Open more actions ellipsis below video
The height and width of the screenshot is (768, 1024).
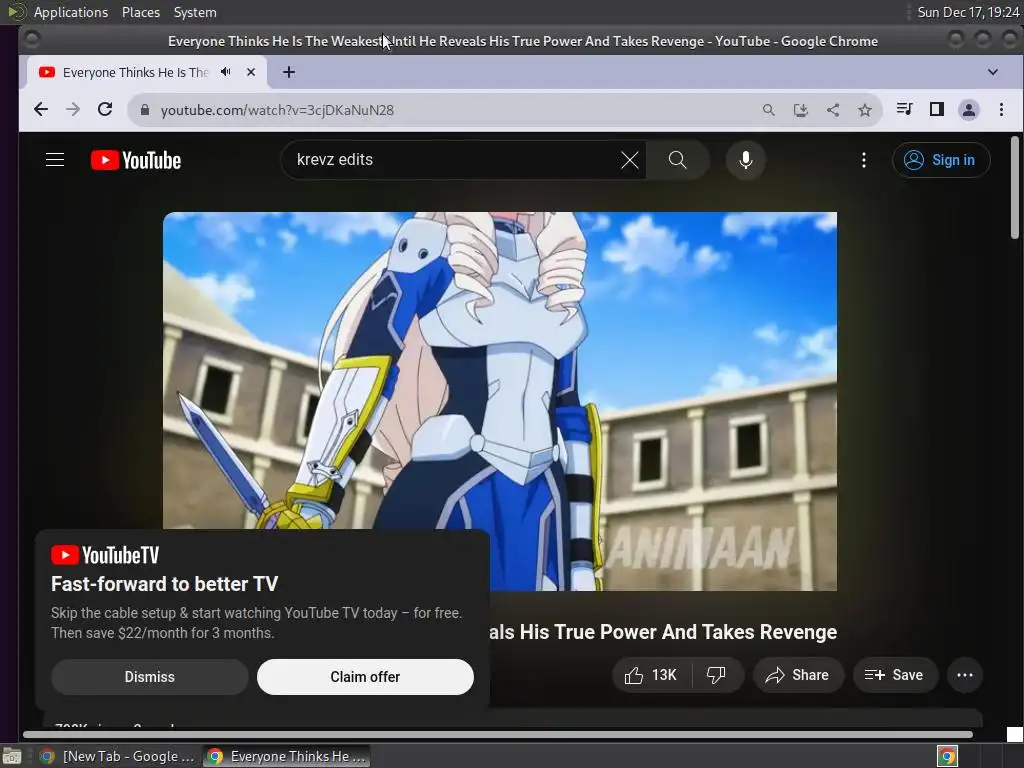point(965,675)
